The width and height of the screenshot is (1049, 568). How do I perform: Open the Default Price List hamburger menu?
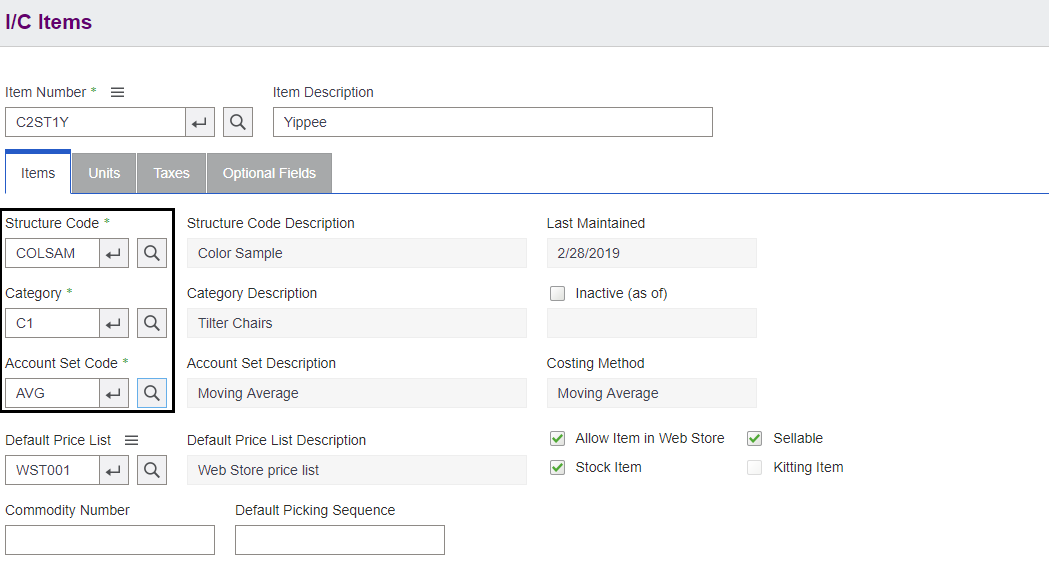(x=131, y=440)
